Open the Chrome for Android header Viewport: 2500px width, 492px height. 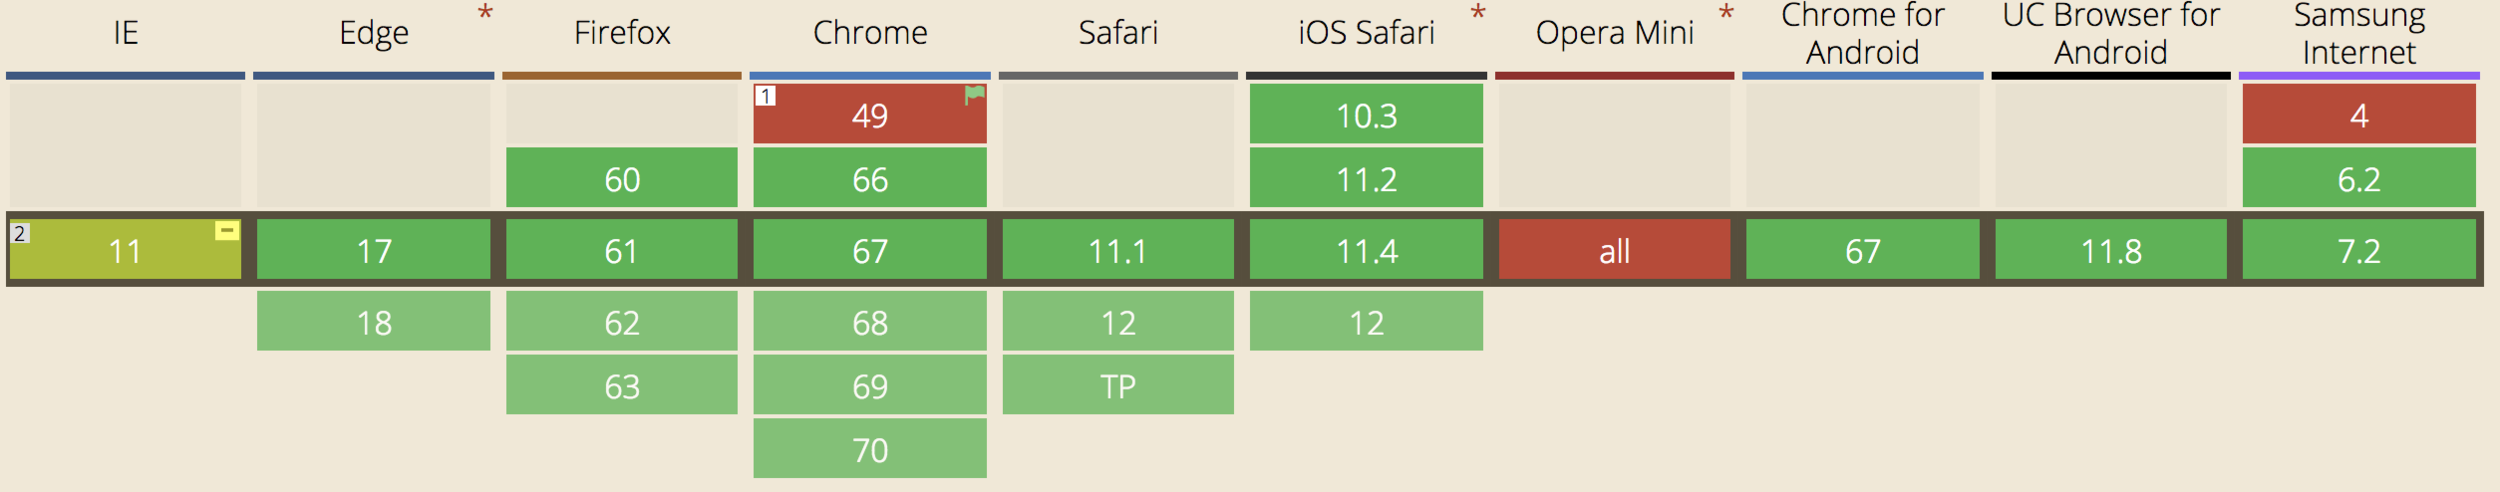(x=1862, y=34)
